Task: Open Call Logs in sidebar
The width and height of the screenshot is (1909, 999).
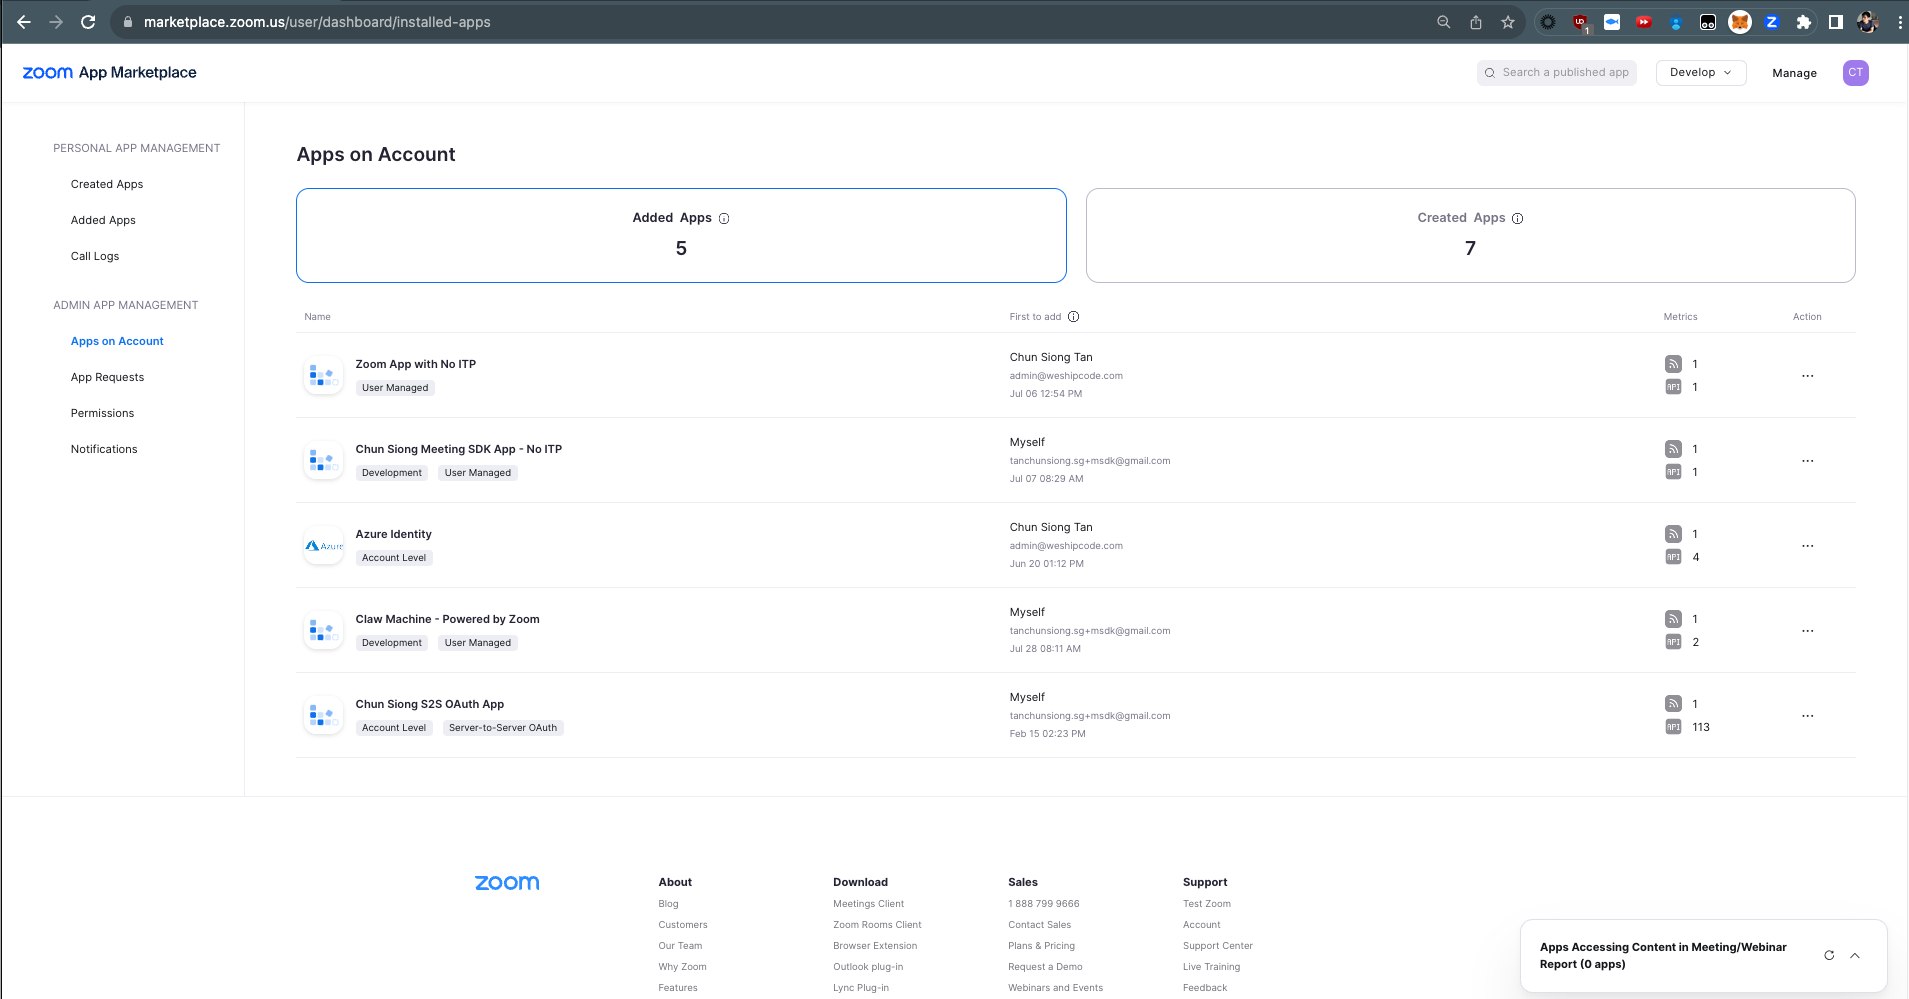Action: [95, 256]
